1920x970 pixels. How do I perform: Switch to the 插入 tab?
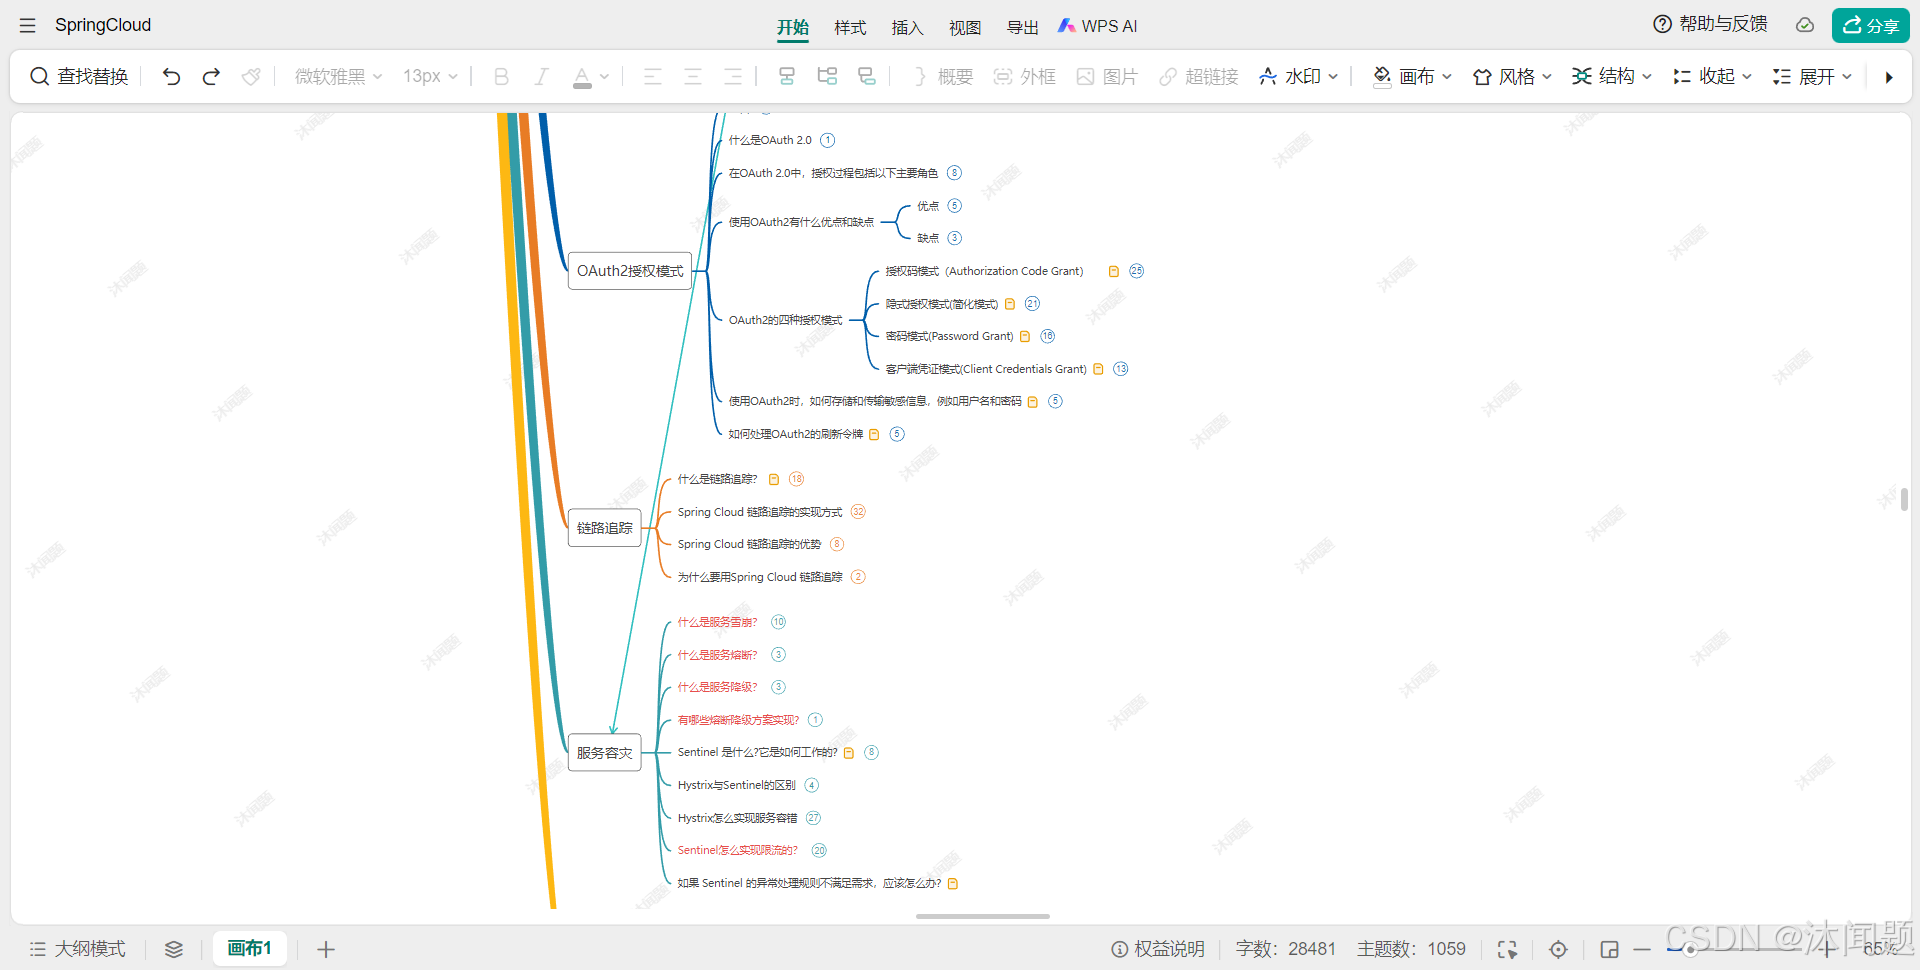tap(907, 27)
